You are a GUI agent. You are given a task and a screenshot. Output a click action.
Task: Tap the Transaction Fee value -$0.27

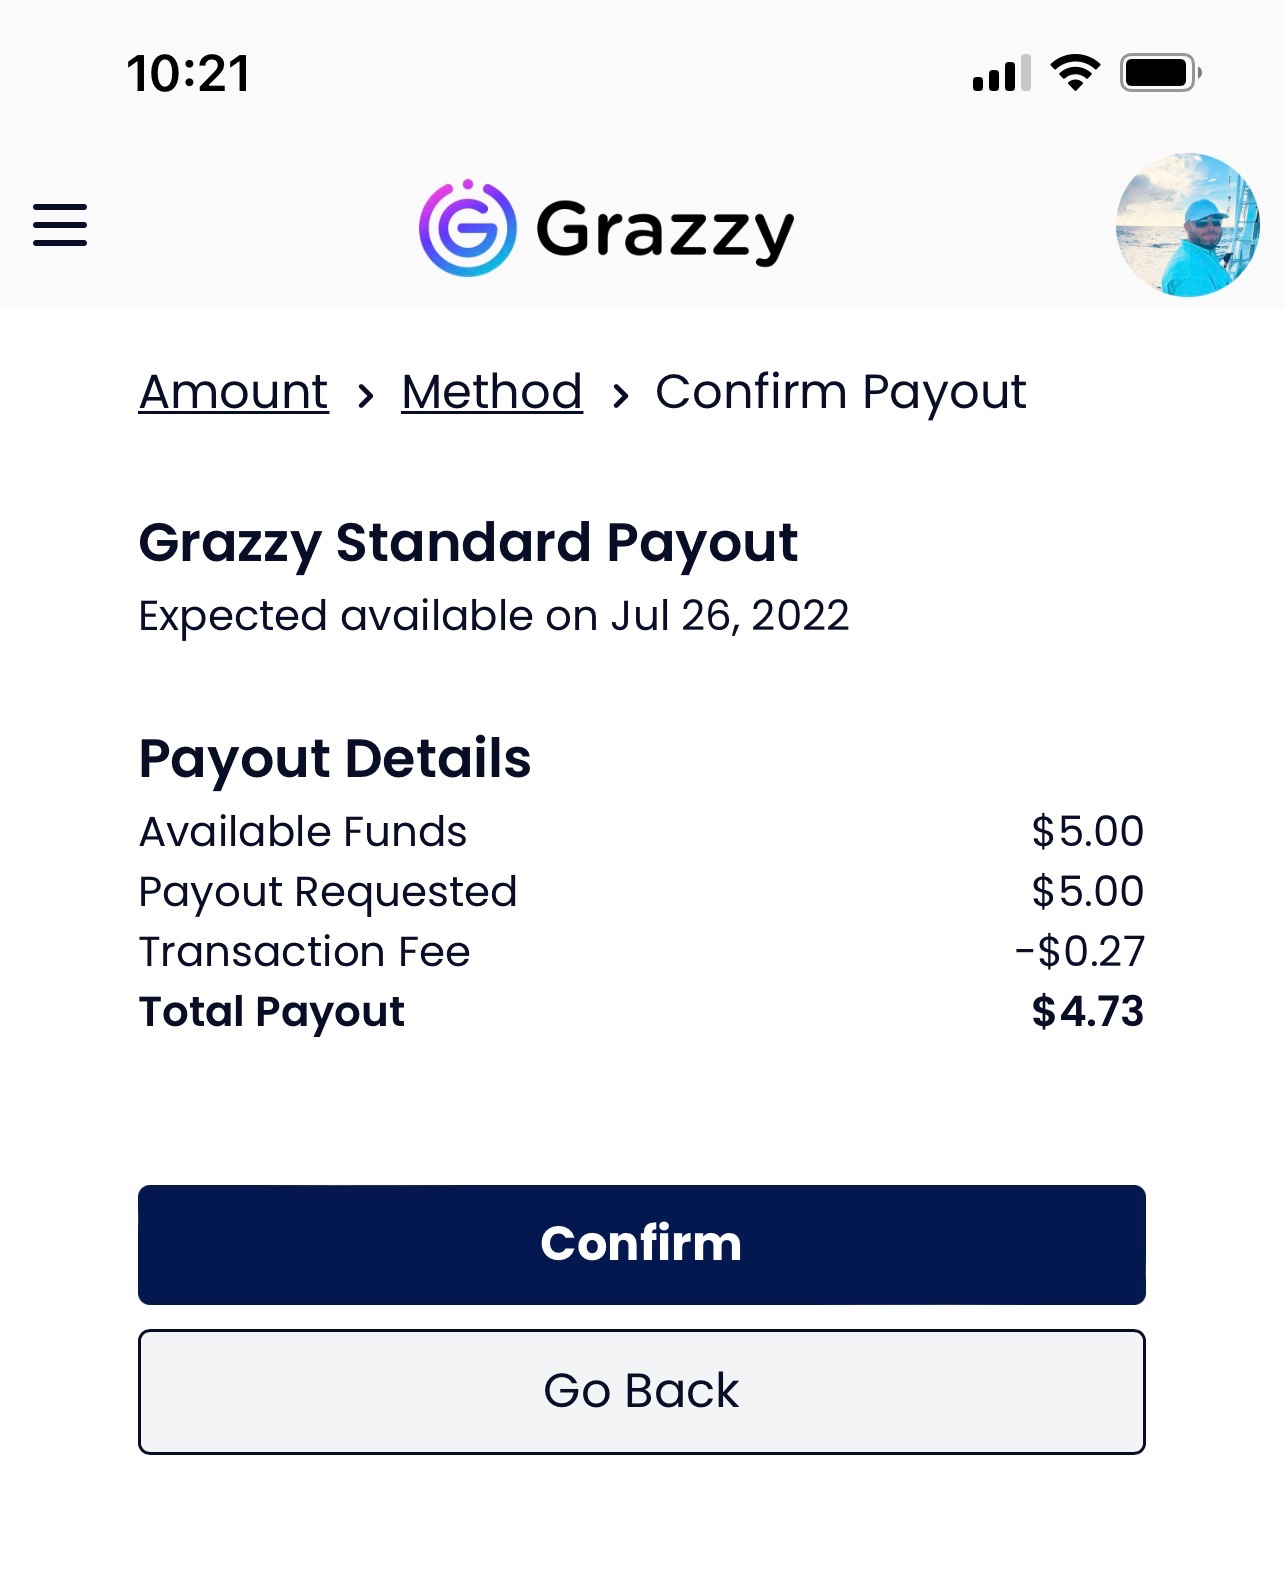(x=1080, y=951)
